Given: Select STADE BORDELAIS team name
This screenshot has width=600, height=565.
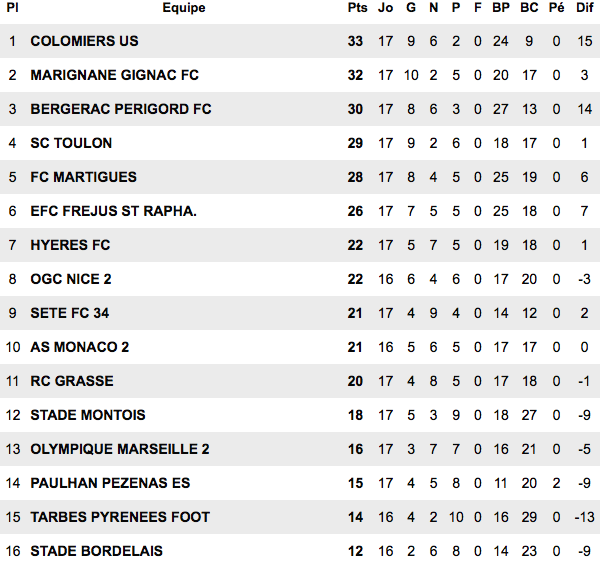Looking at the screenshot, I should (96, 551).
